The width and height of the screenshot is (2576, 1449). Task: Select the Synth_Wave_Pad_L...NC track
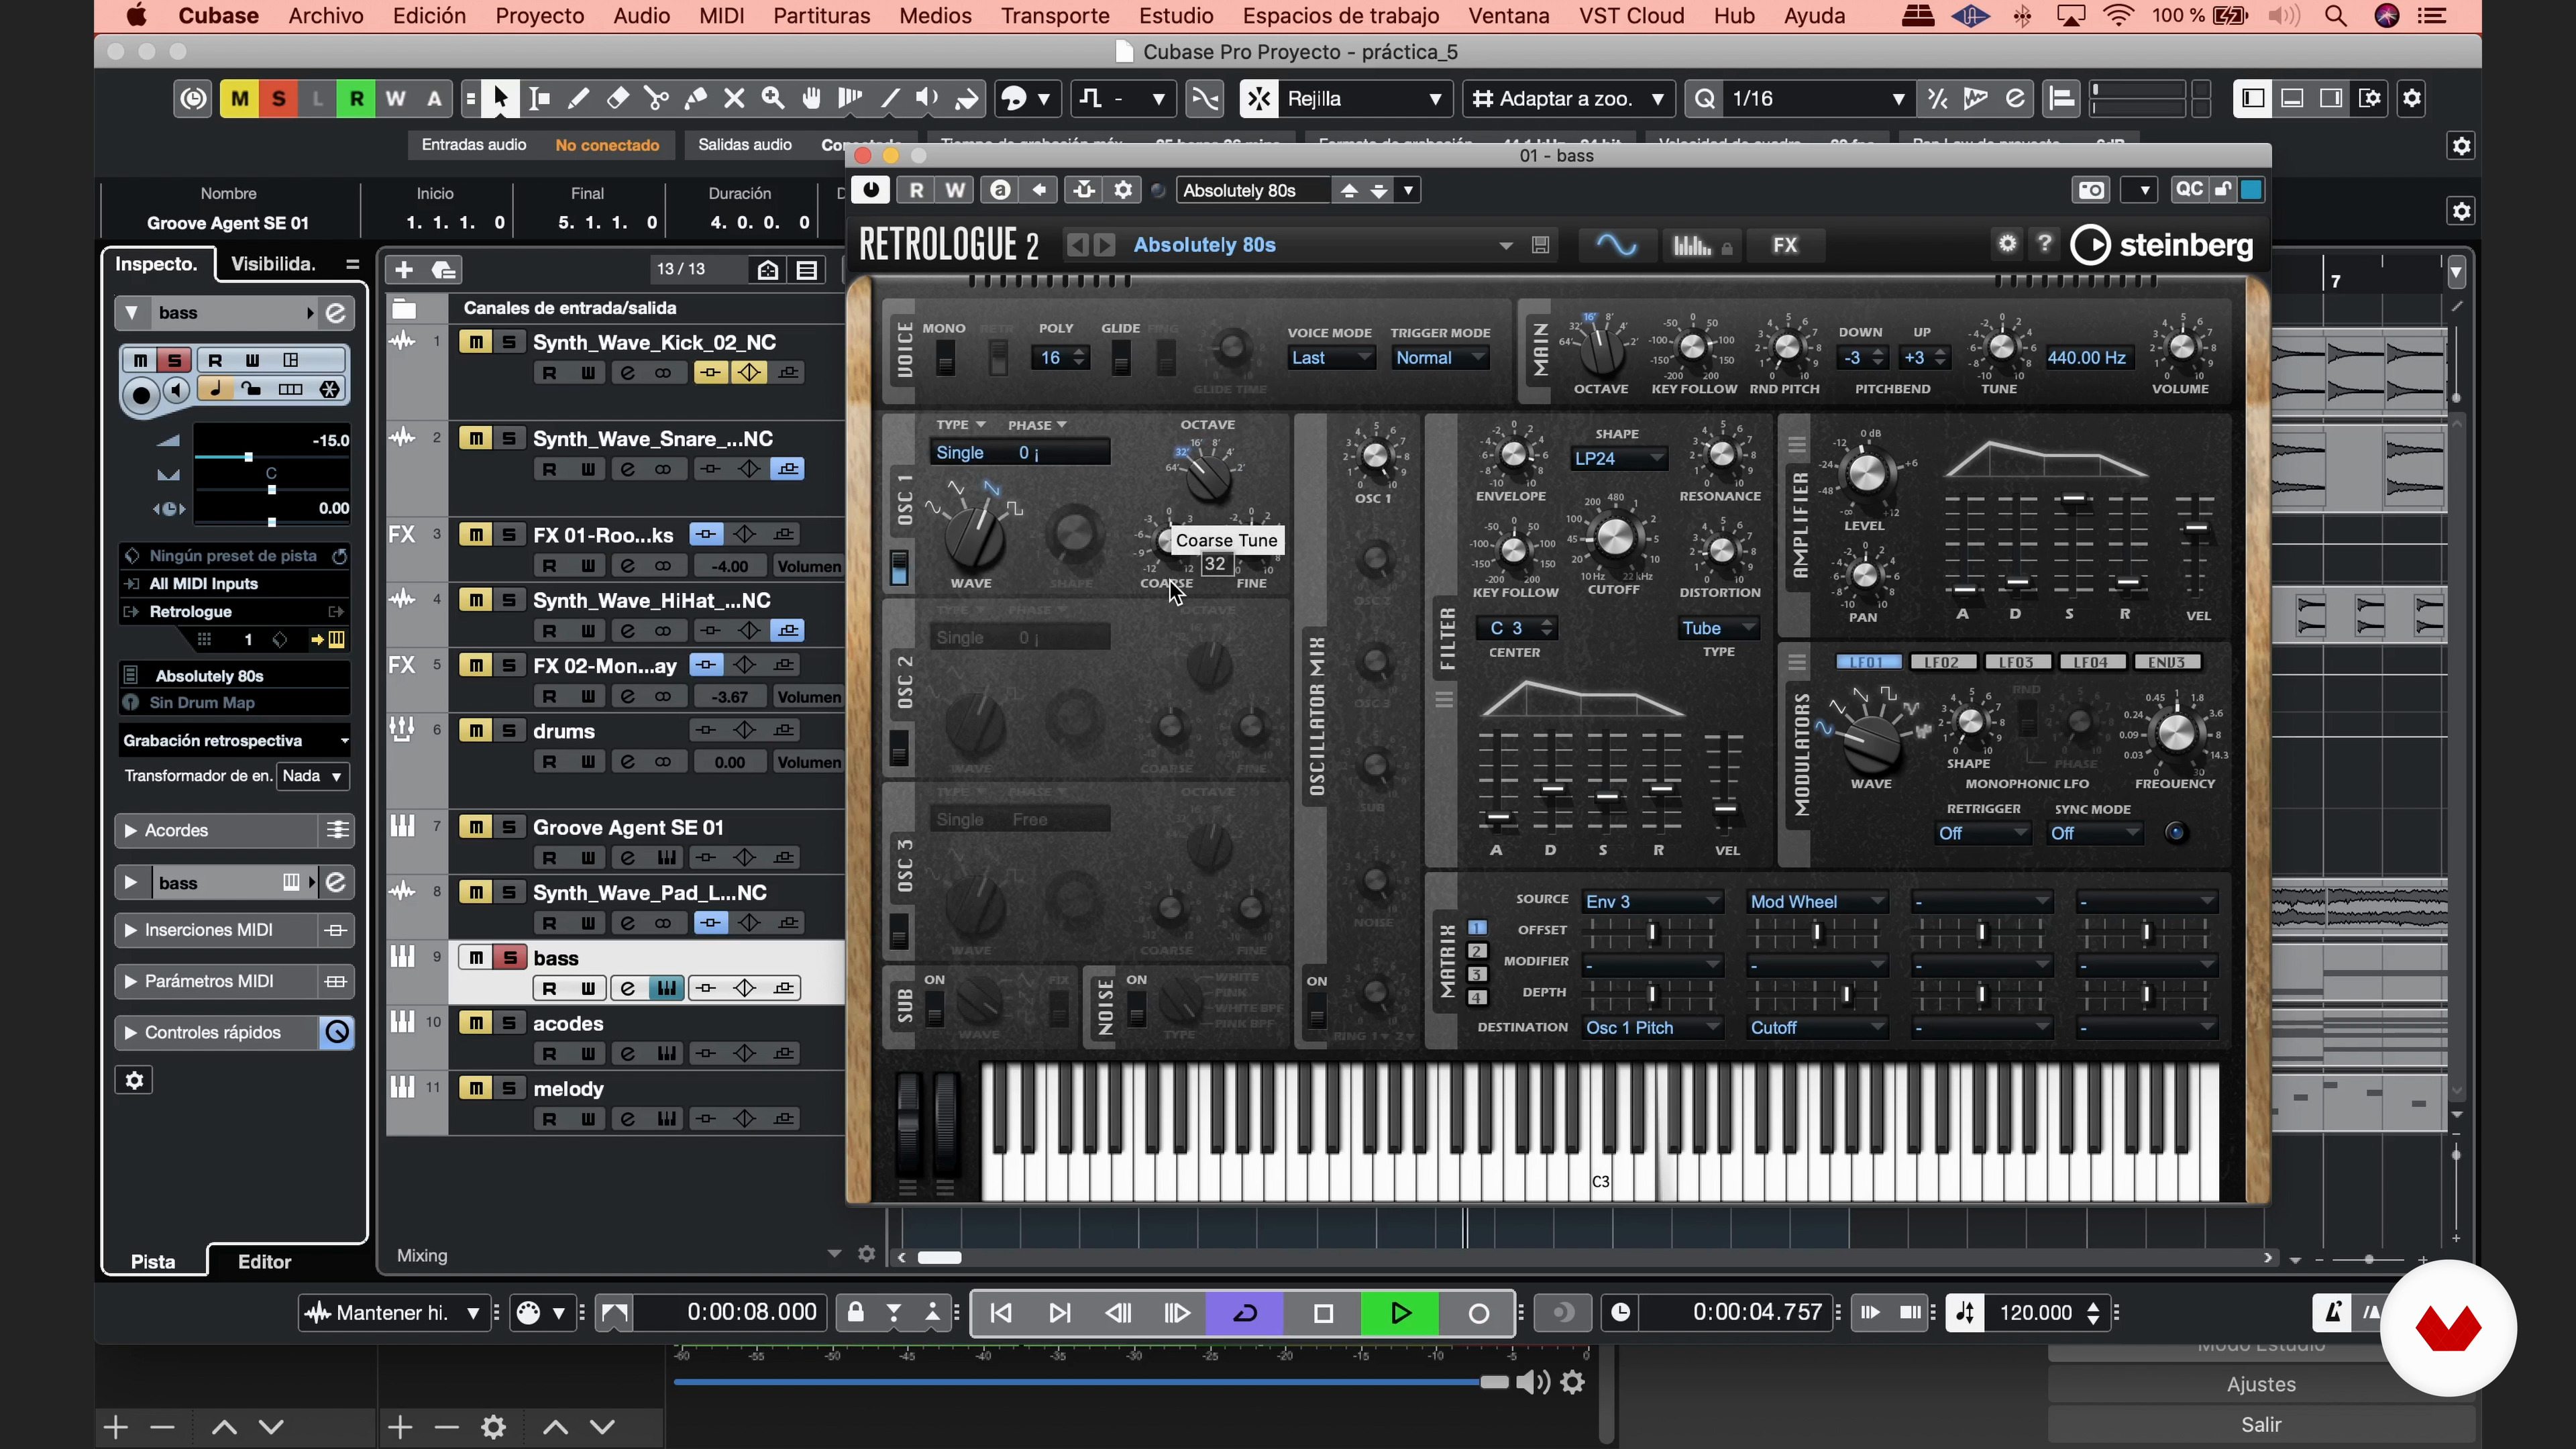[650, 893]
